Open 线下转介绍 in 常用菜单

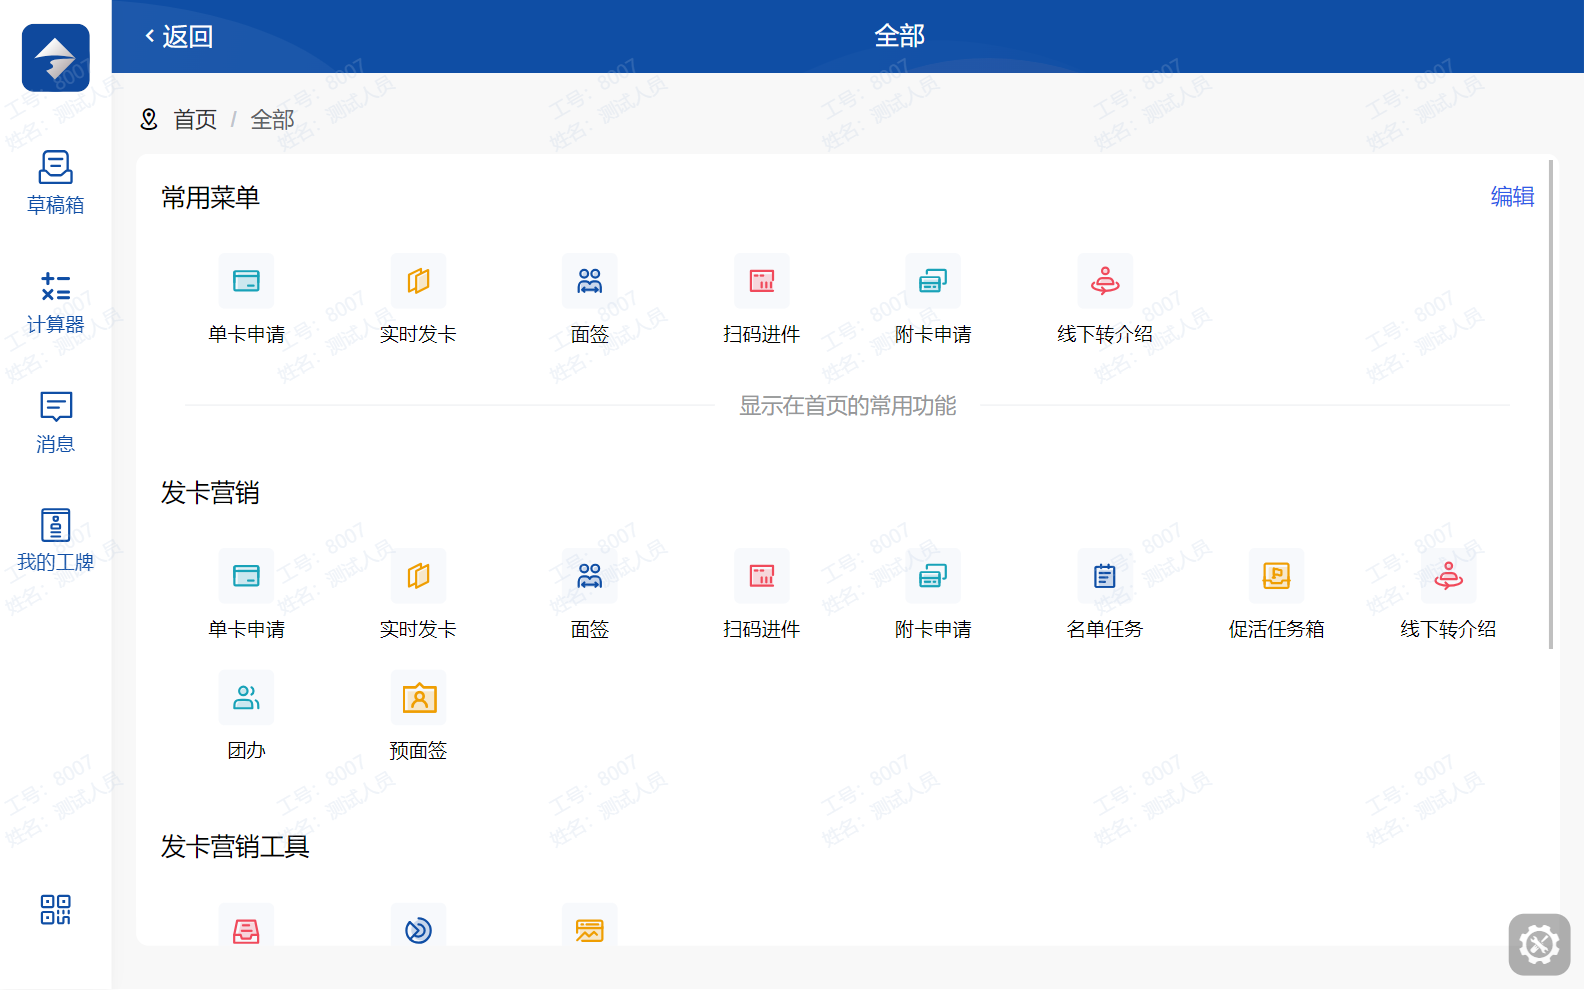(x=1105, y=299)
